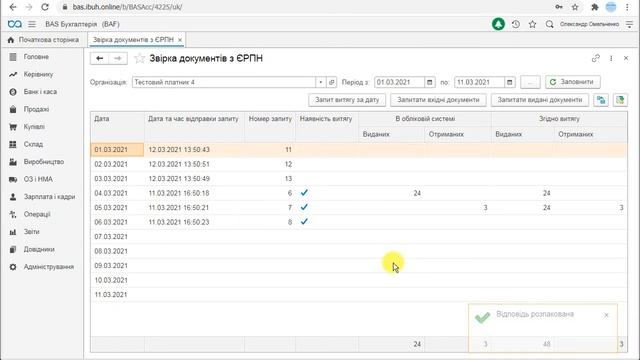
Task: Go to Початкова сторінка home tab
Action: [44, 40]
